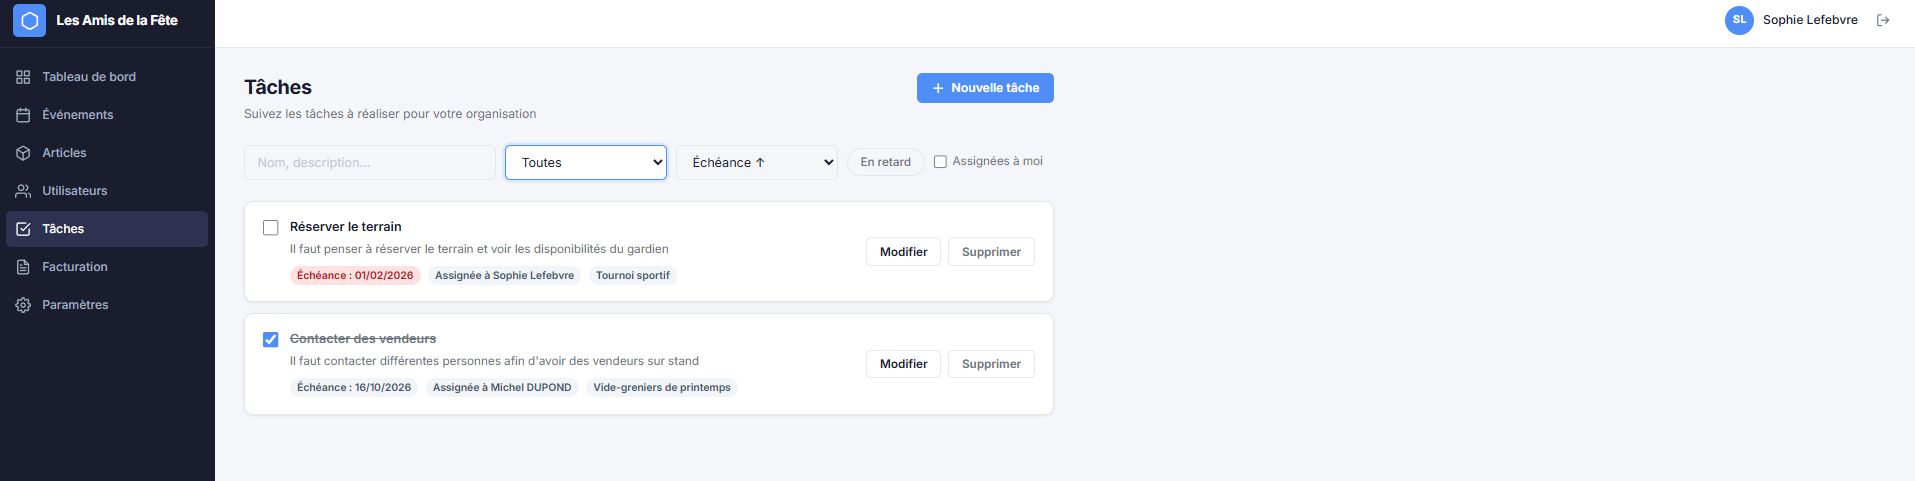This screenshot has width=1915, height=481.
Task: Click the Tâches page heading
Action: (x=278, y=87)
